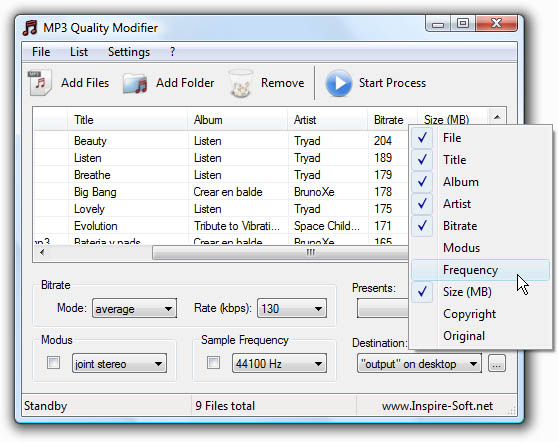Click the www.Inspire-Soft.net link

click(x=437, y=406)
